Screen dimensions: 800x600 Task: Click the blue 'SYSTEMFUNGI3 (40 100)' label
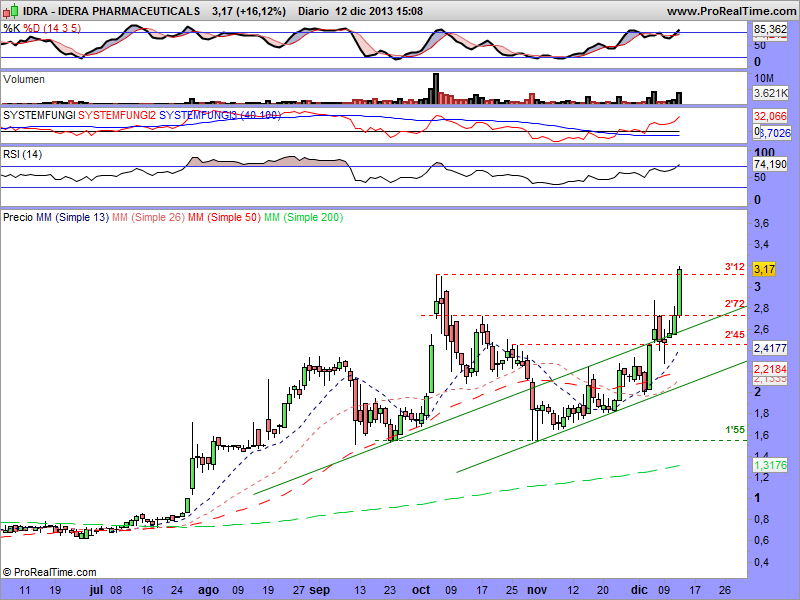[x=220, y=115]
